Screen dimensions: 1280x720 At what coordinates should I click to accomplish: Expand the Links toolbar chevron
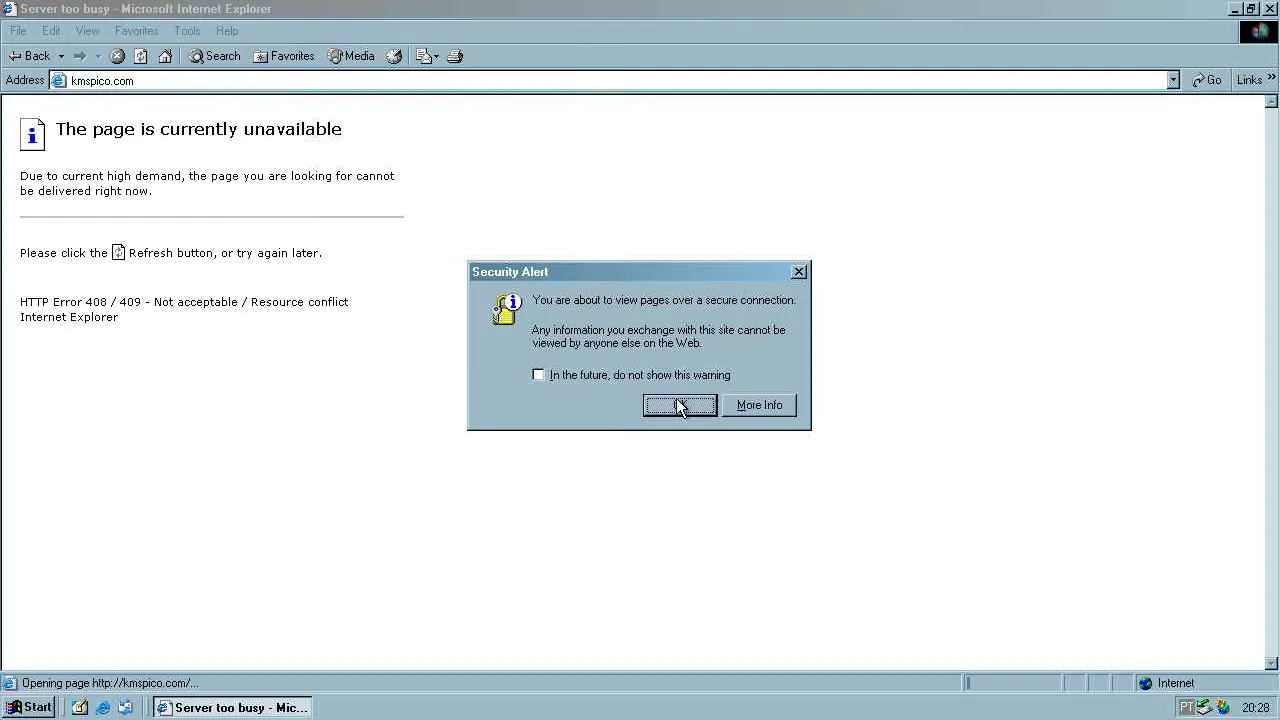coord(1272,78)
